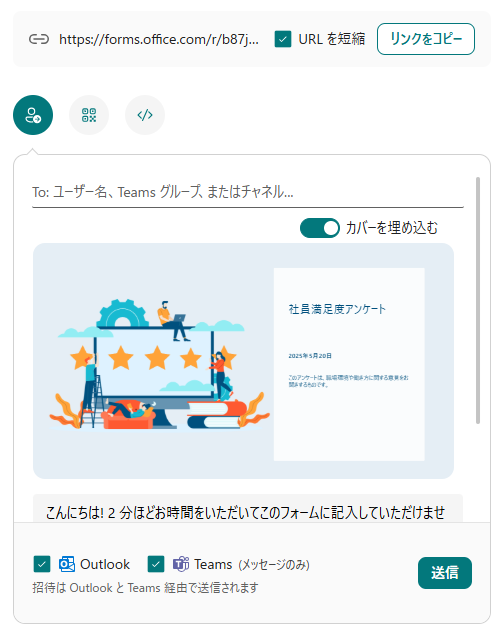Click the vertical scrollbar in the invite panel
The image size is (503, 634).
click(x=478, y=300)
